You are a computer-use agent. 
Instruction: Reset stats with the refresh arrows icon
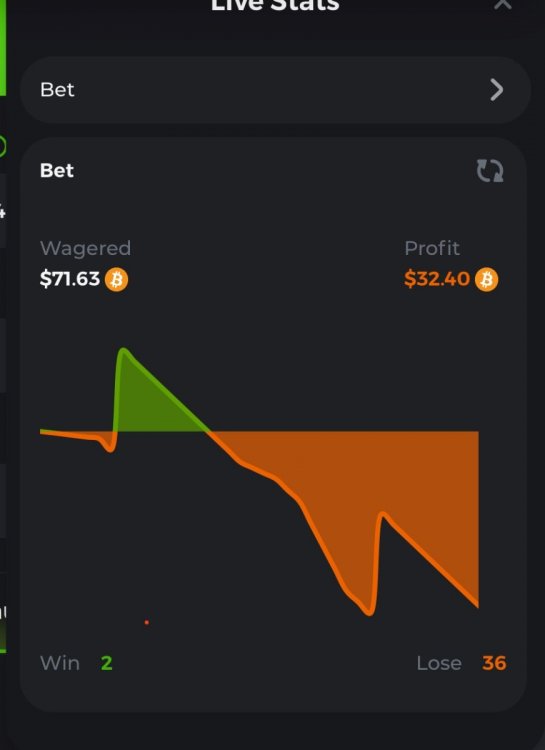490,171
